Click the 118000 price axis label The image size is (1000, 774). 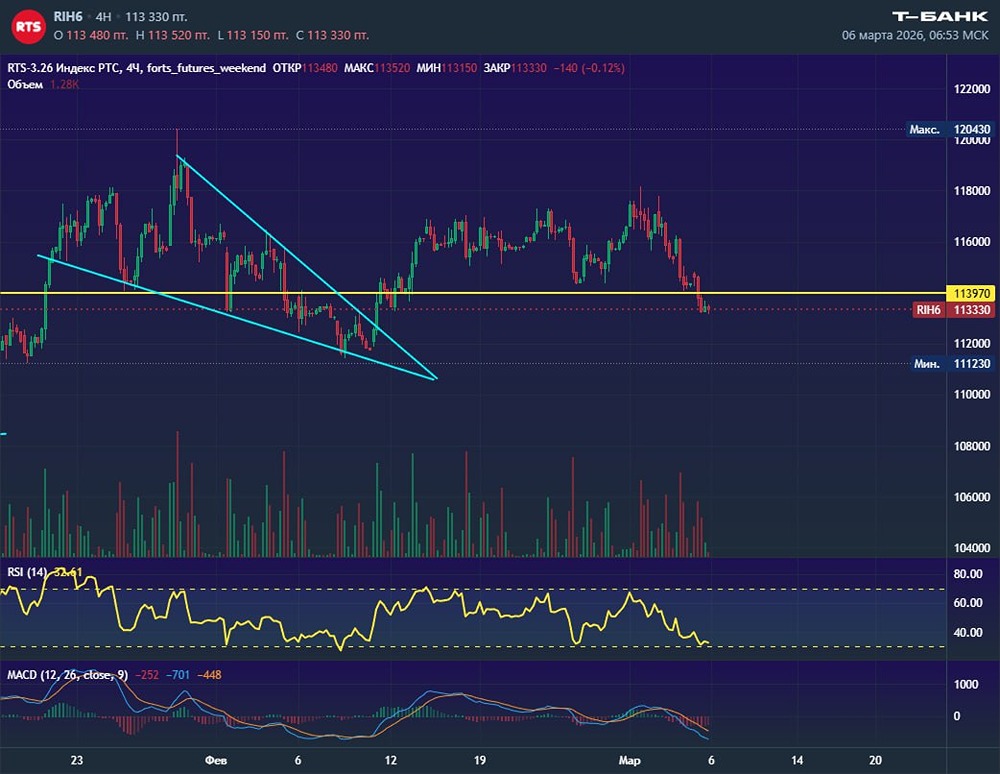click(x=972, y=191)
